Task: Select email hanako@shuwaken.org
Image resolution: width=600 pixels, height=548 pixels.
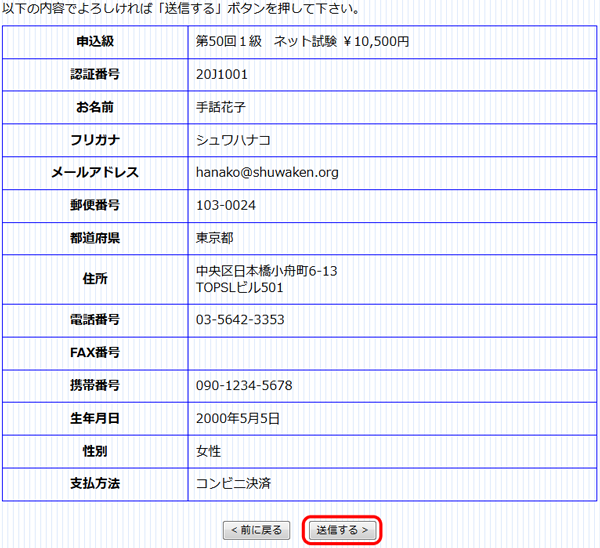Action: click(x=267, y=173)
